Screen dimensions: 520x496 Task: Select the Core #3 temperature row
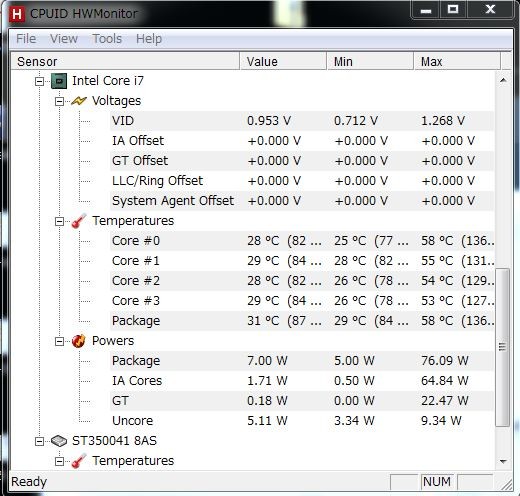click(x=302, y=301)
